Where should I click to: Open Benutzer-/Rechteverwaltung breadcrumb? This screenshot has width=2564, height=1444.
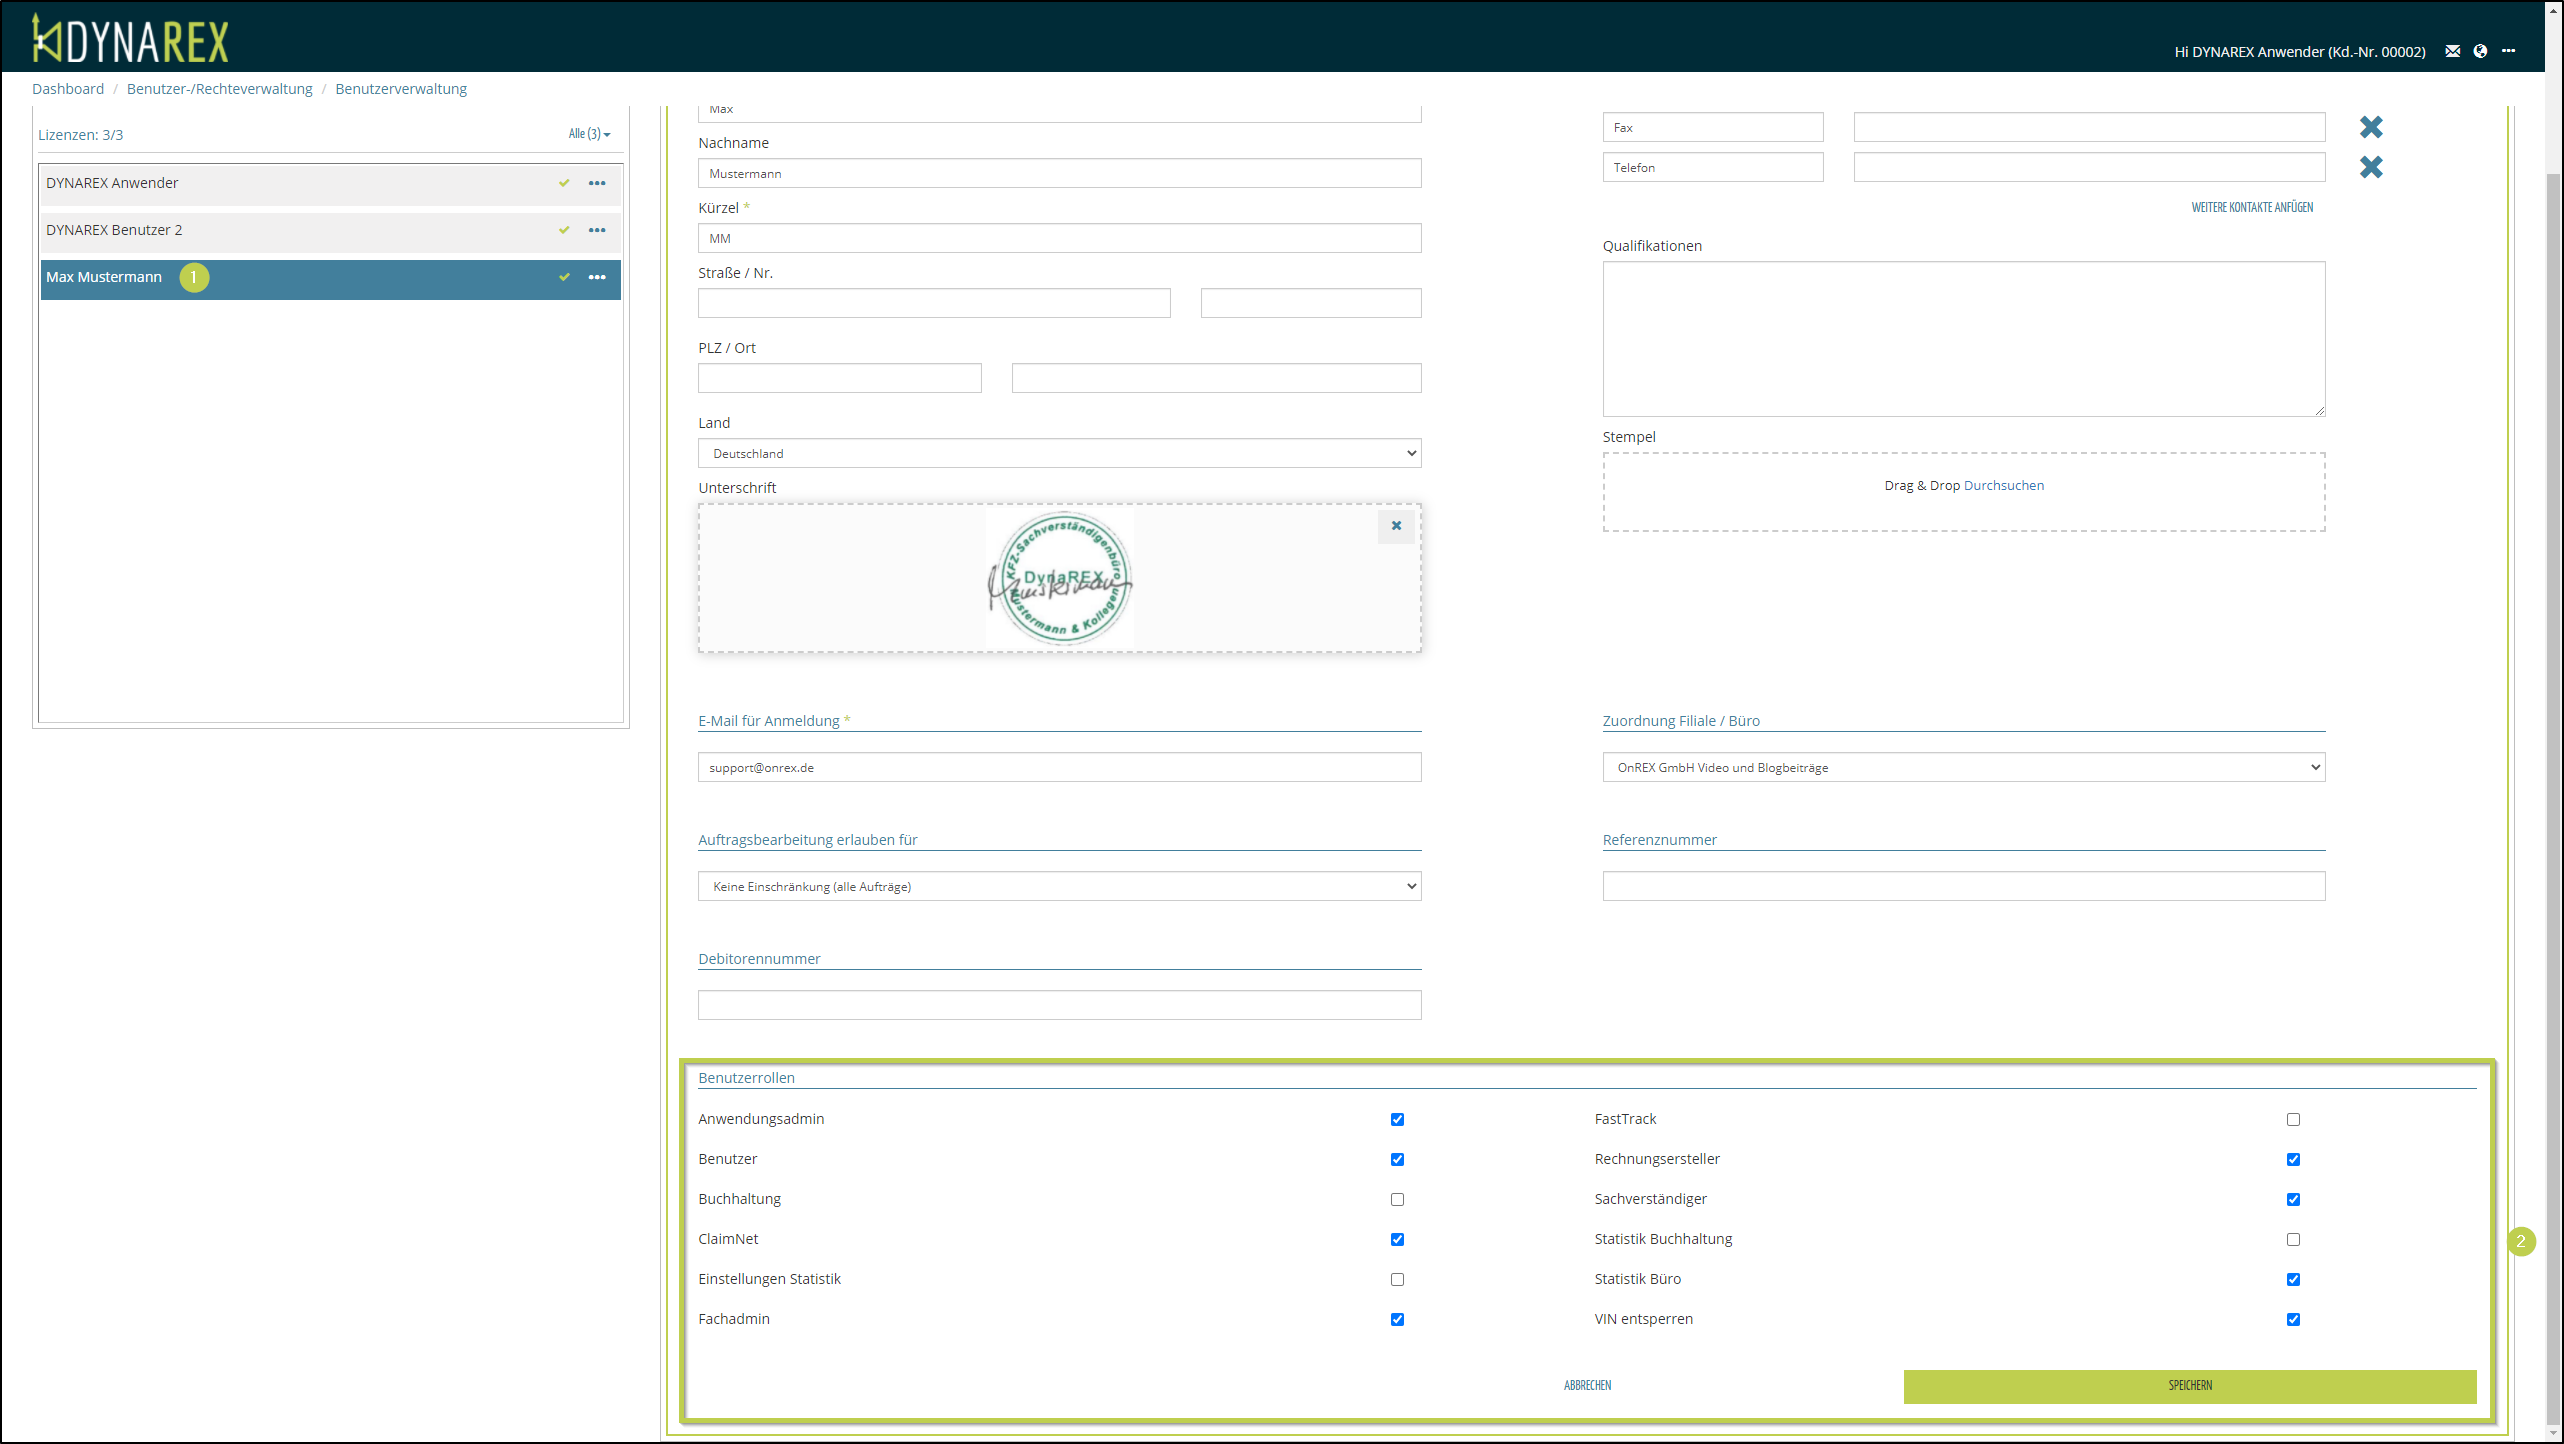(x=219, y=89)
